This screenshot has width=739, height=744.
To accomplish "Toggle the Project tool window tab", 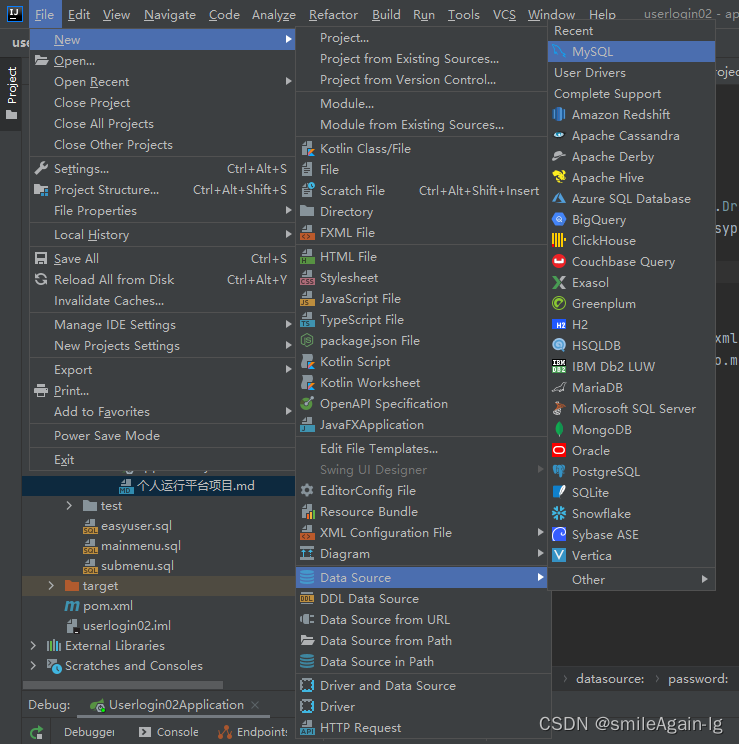I will click(11, 93).
